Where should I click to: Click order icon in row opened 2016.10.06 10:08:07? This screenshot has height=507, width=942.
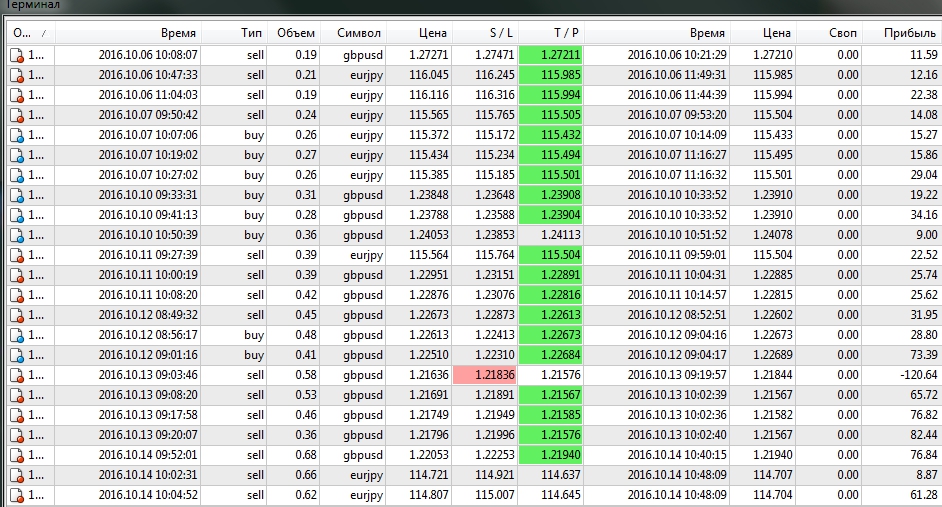click(16, 55)
